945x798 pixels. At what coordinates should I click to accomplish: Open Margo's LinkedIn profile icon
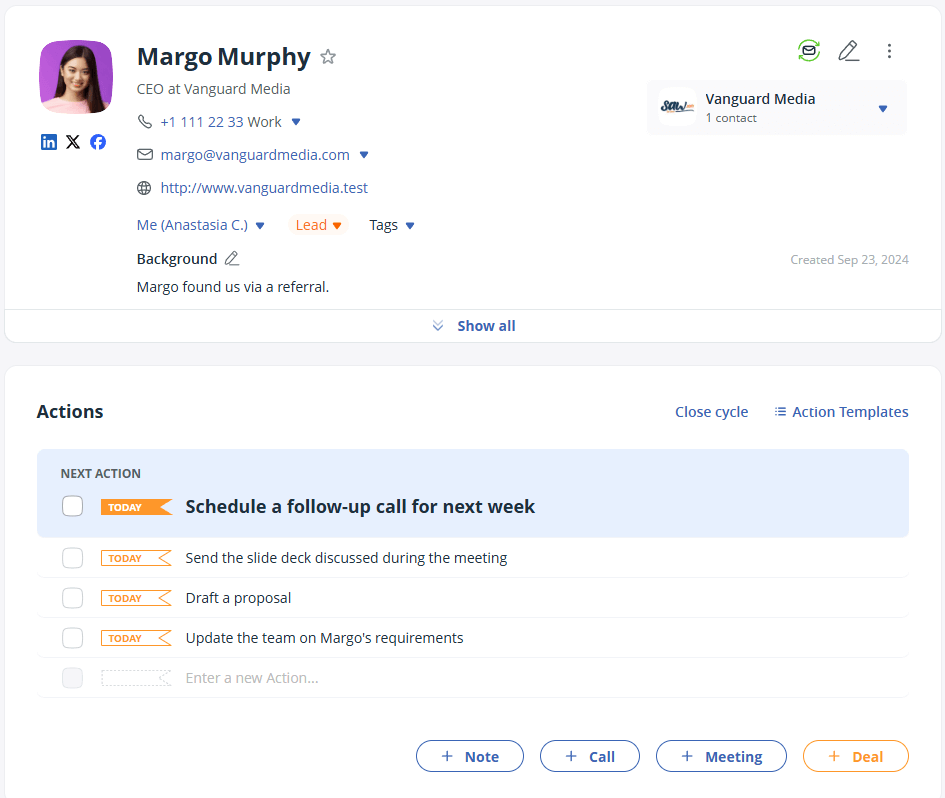(x=49, y=142)
